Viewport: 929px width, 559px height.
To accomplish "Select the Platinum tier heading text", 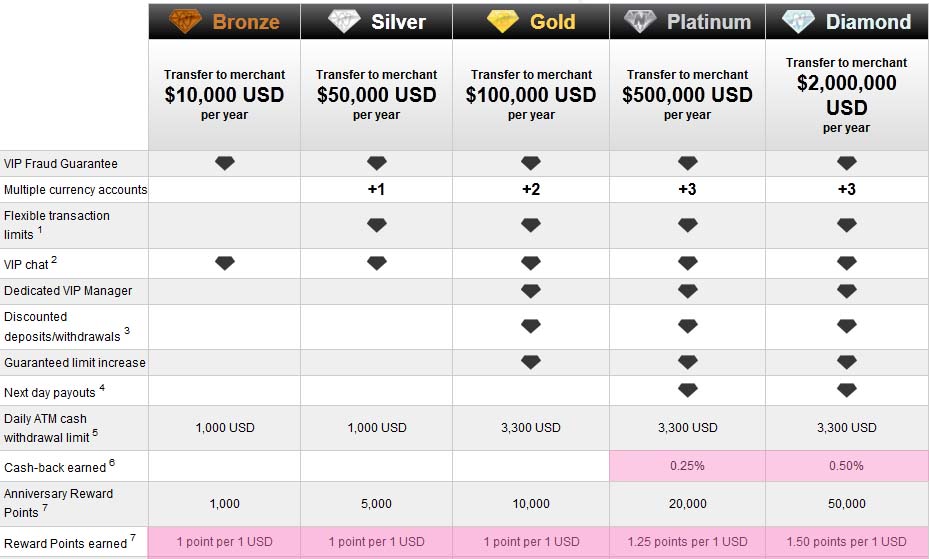I will click(709, 22).
